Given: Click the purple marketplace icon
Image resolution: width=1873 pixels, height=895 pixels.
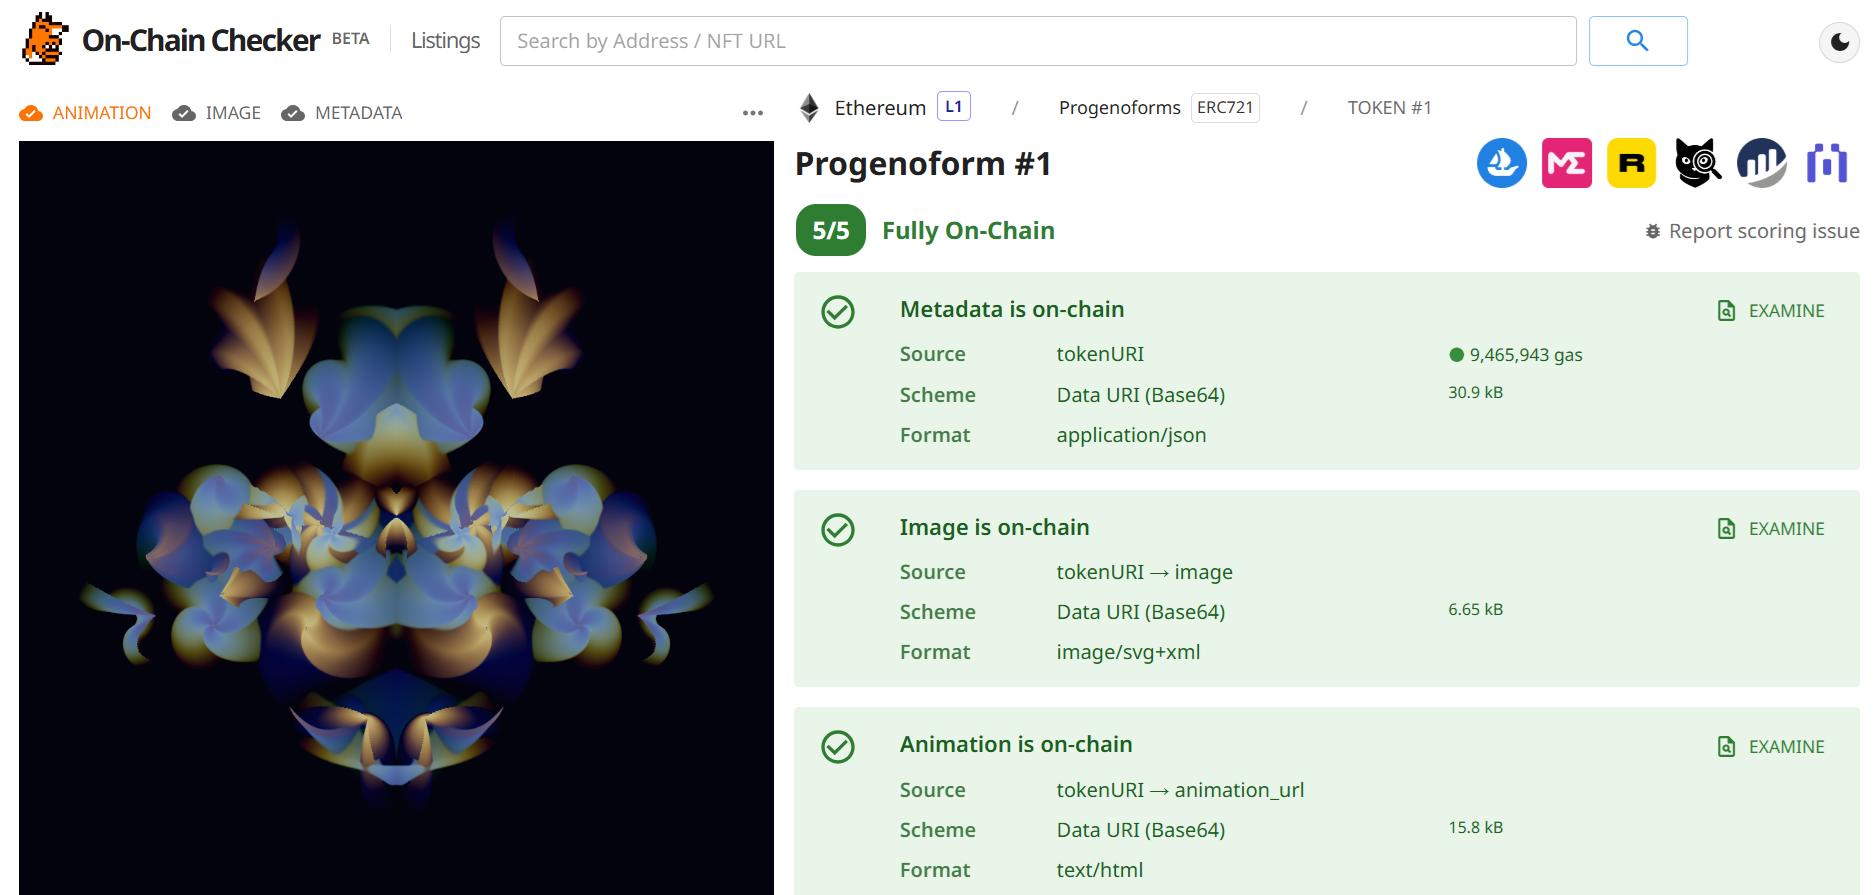Looking at the screenshot, I should pos(1826,163).
